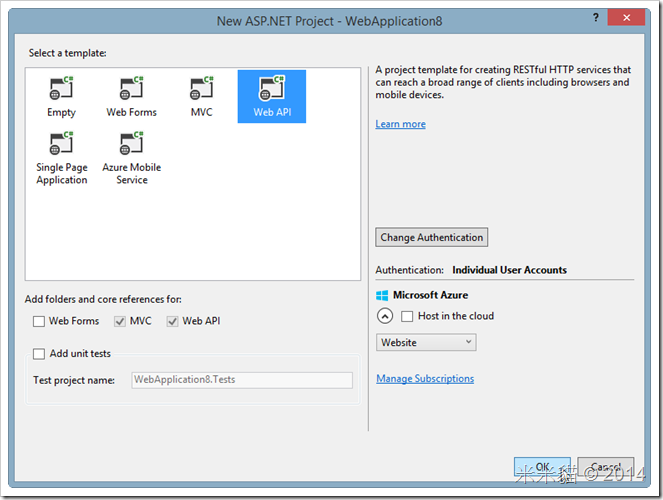Screen dimensions: 663x500
Task: Collapse the Microsoft Azure section chevron
Action: (x=385, y=316)
